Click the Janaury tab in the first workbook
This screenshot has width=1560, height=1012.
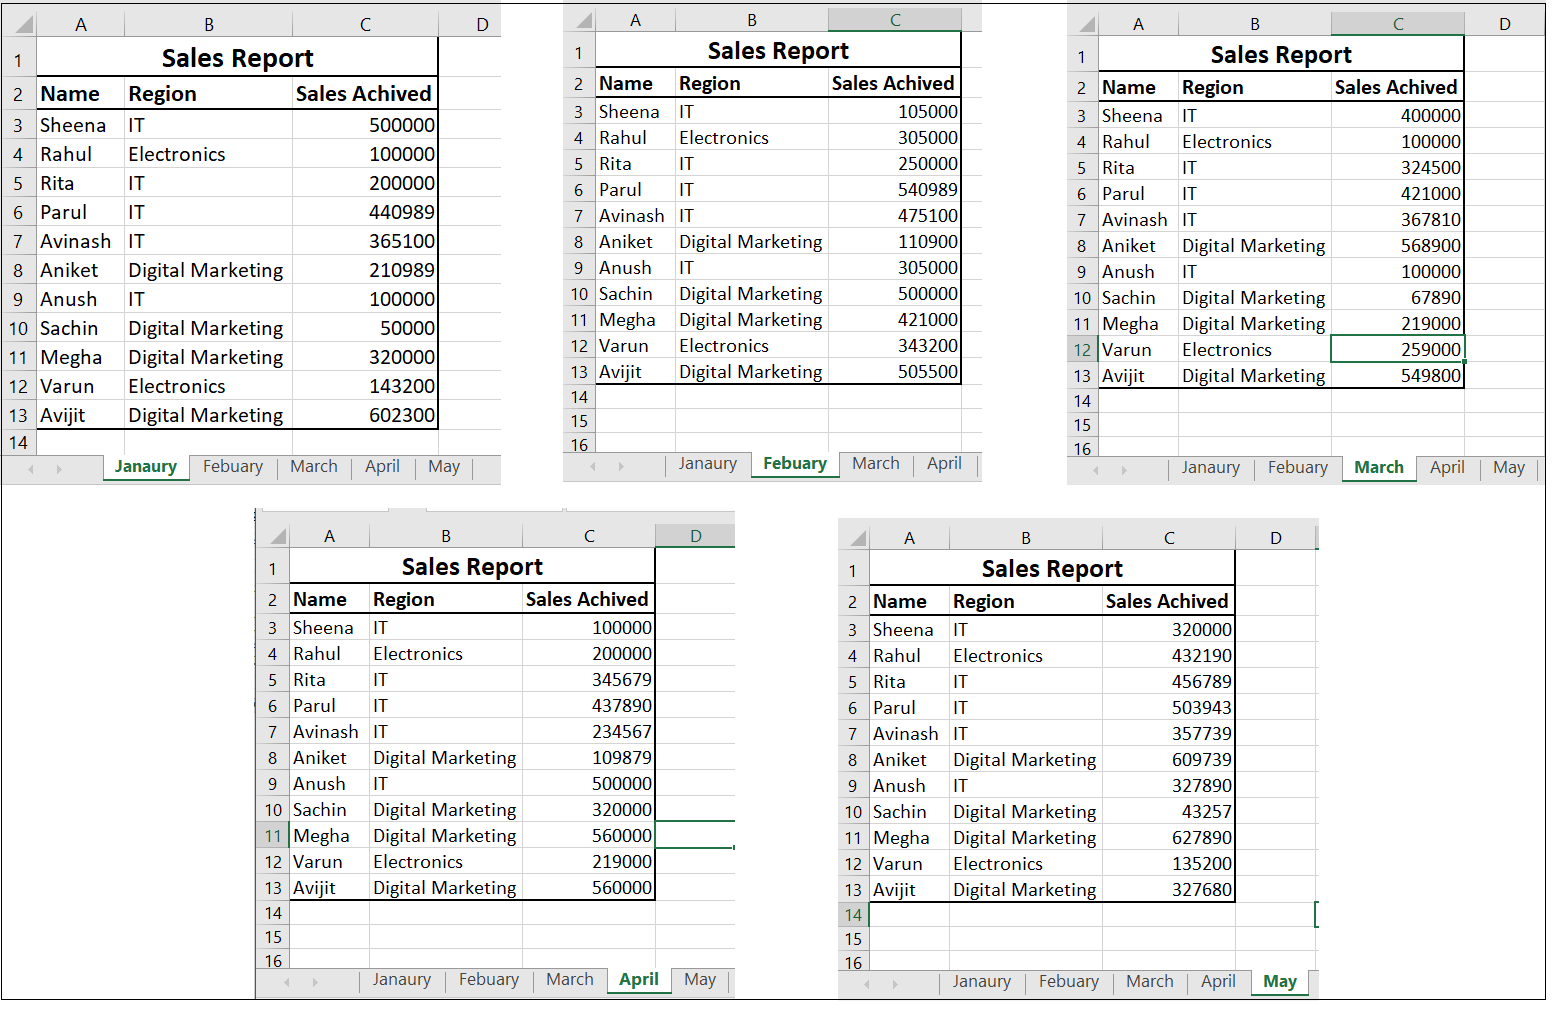pos(146,466)
